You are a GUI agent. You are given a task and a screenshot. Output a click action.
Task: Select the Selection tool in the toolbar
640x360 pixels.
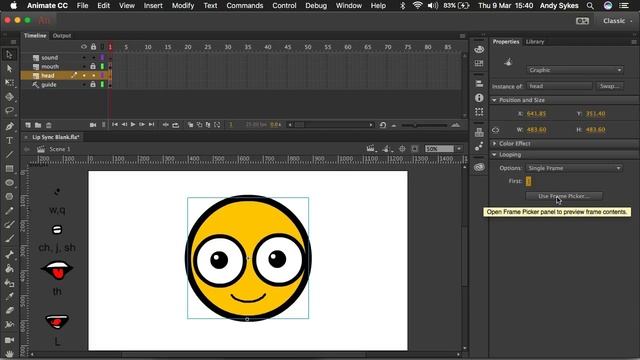tap(9, 55)
